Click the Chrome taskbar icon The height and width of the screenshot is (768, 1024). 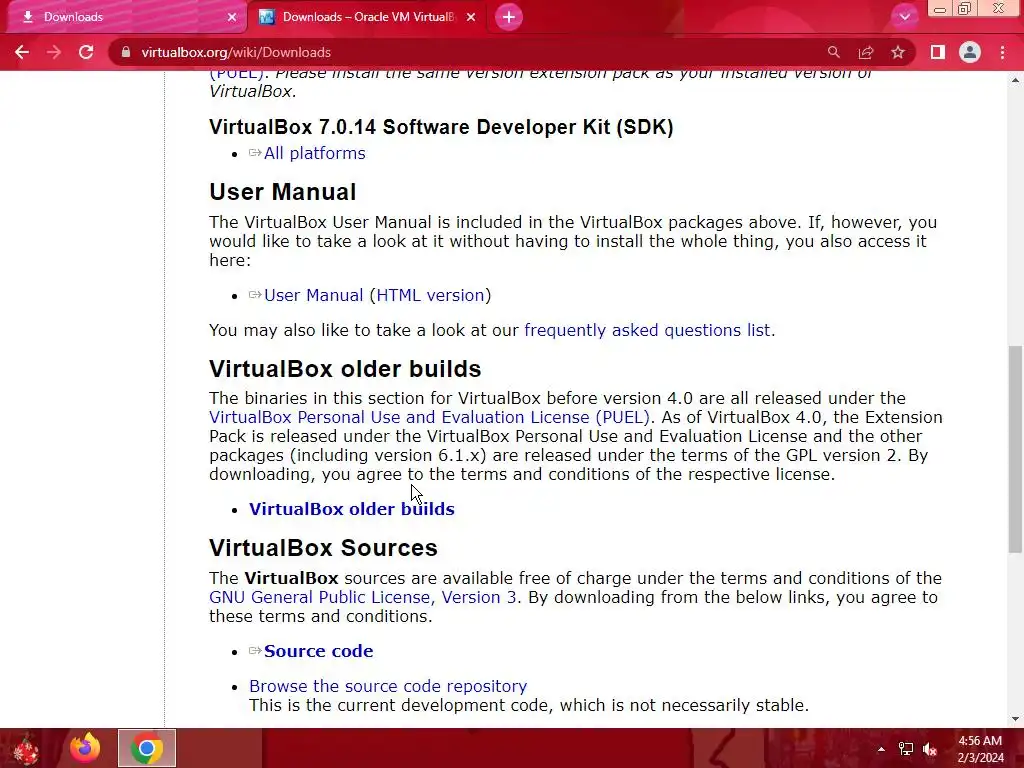pyautogui.click(x=147, y=748)
